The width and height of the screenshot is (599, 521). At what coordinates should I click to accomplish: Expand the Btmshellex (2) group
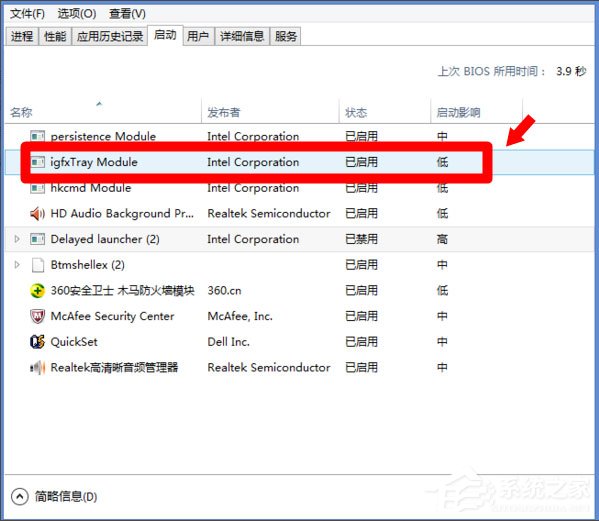[x=17, y=265]
